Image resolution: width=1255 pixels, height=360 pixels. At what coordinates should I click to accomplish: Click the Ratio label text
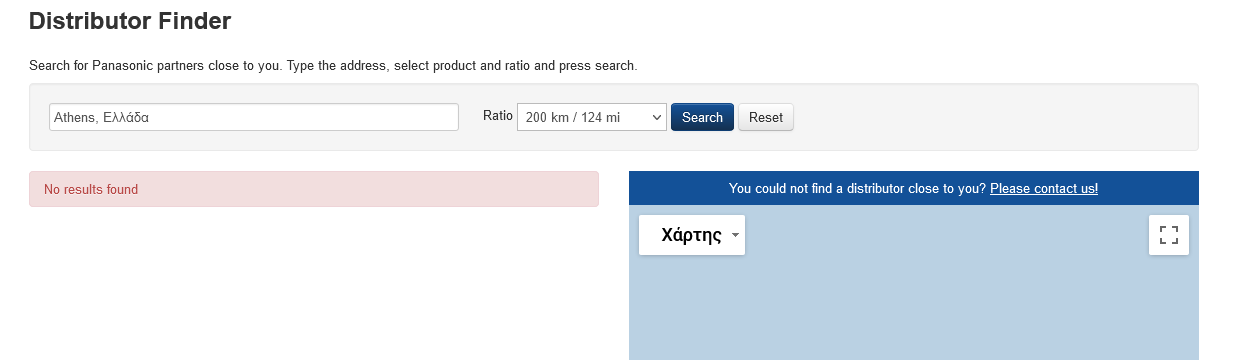497,116
